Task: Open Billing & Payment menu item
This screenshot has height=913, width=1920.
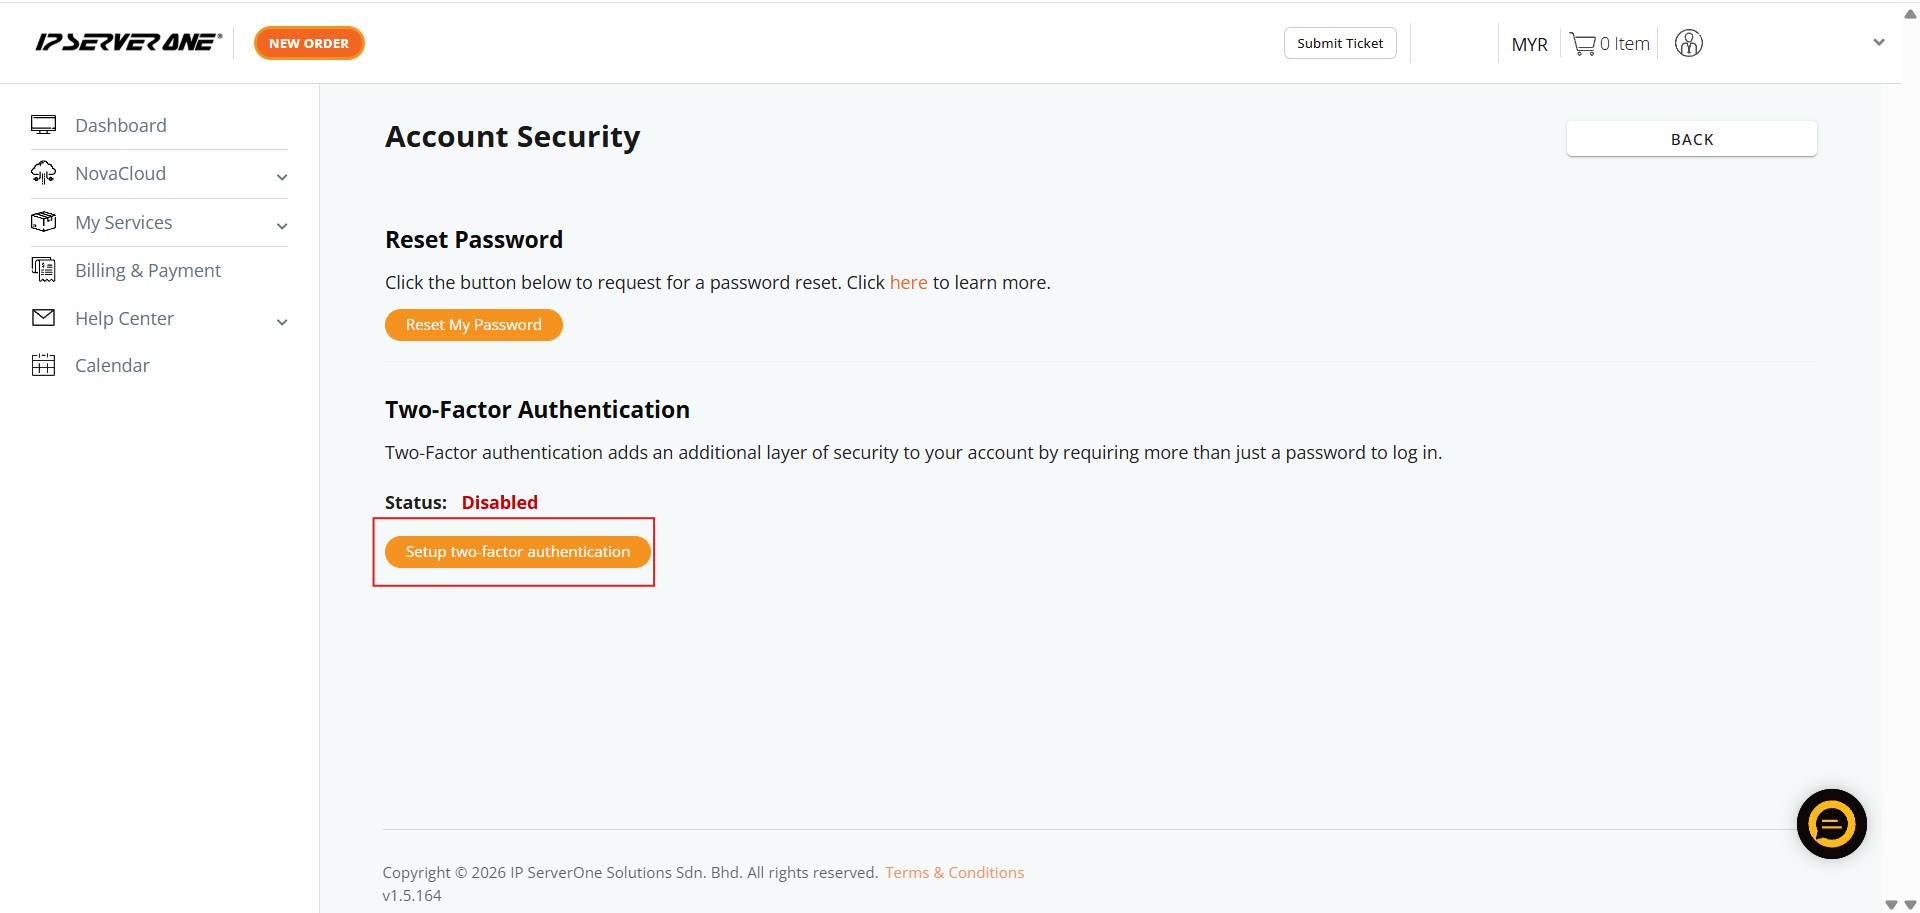Action: [x=148, y=270]
